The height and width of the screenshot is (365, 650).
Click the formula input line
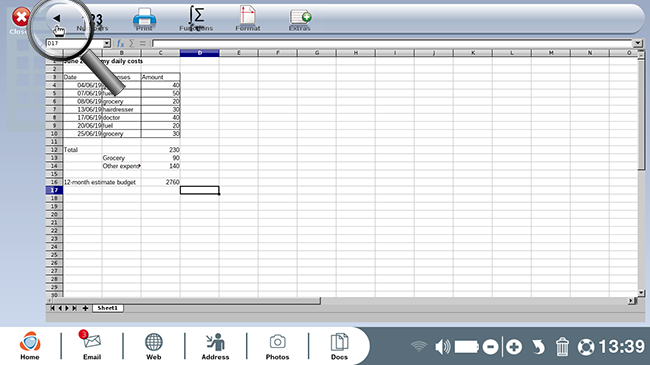393,43
